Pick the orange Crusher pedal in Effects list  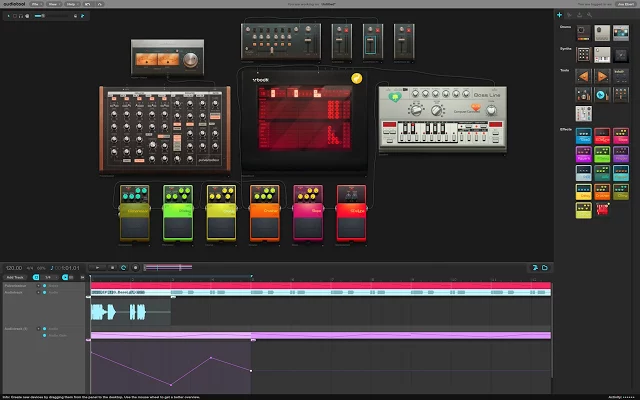pos(602,192)
